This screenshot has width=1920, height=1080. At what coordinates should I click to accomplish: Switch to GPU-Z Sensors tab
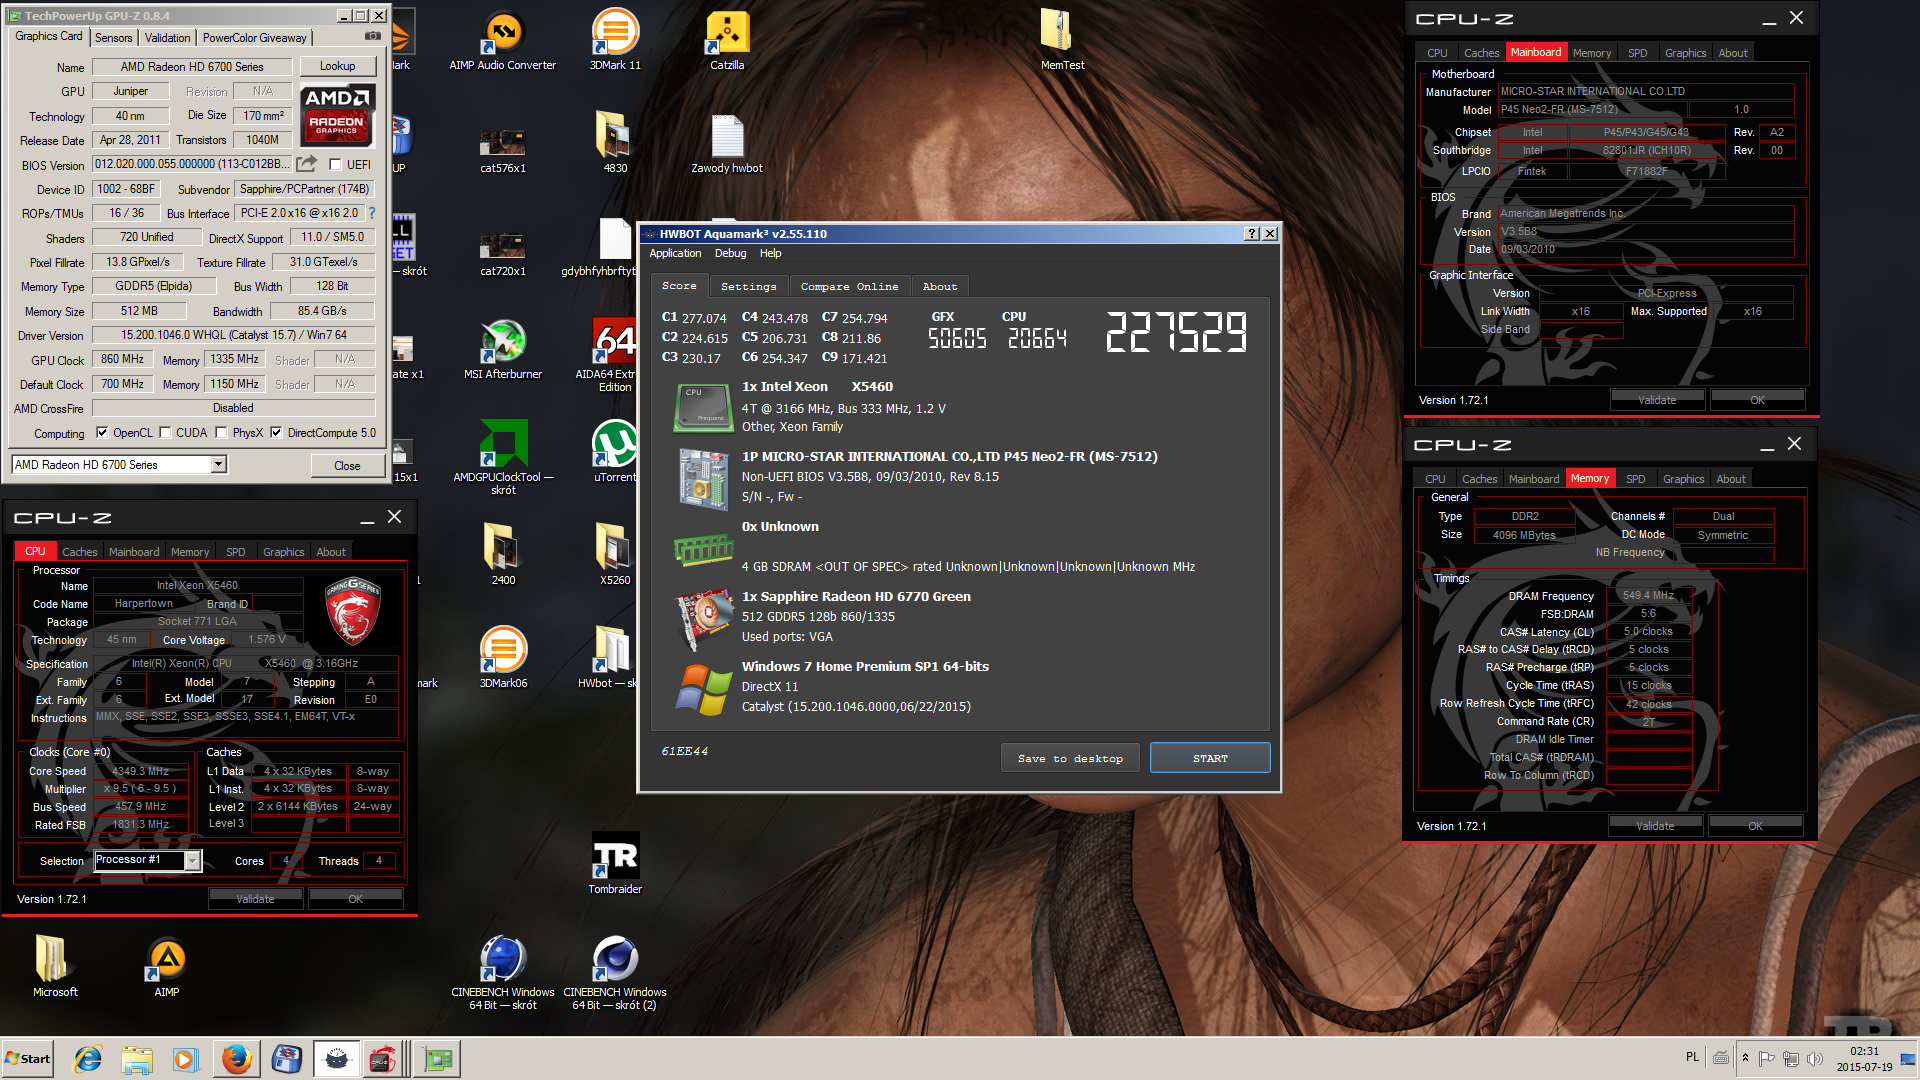click(x=113, y=37)
